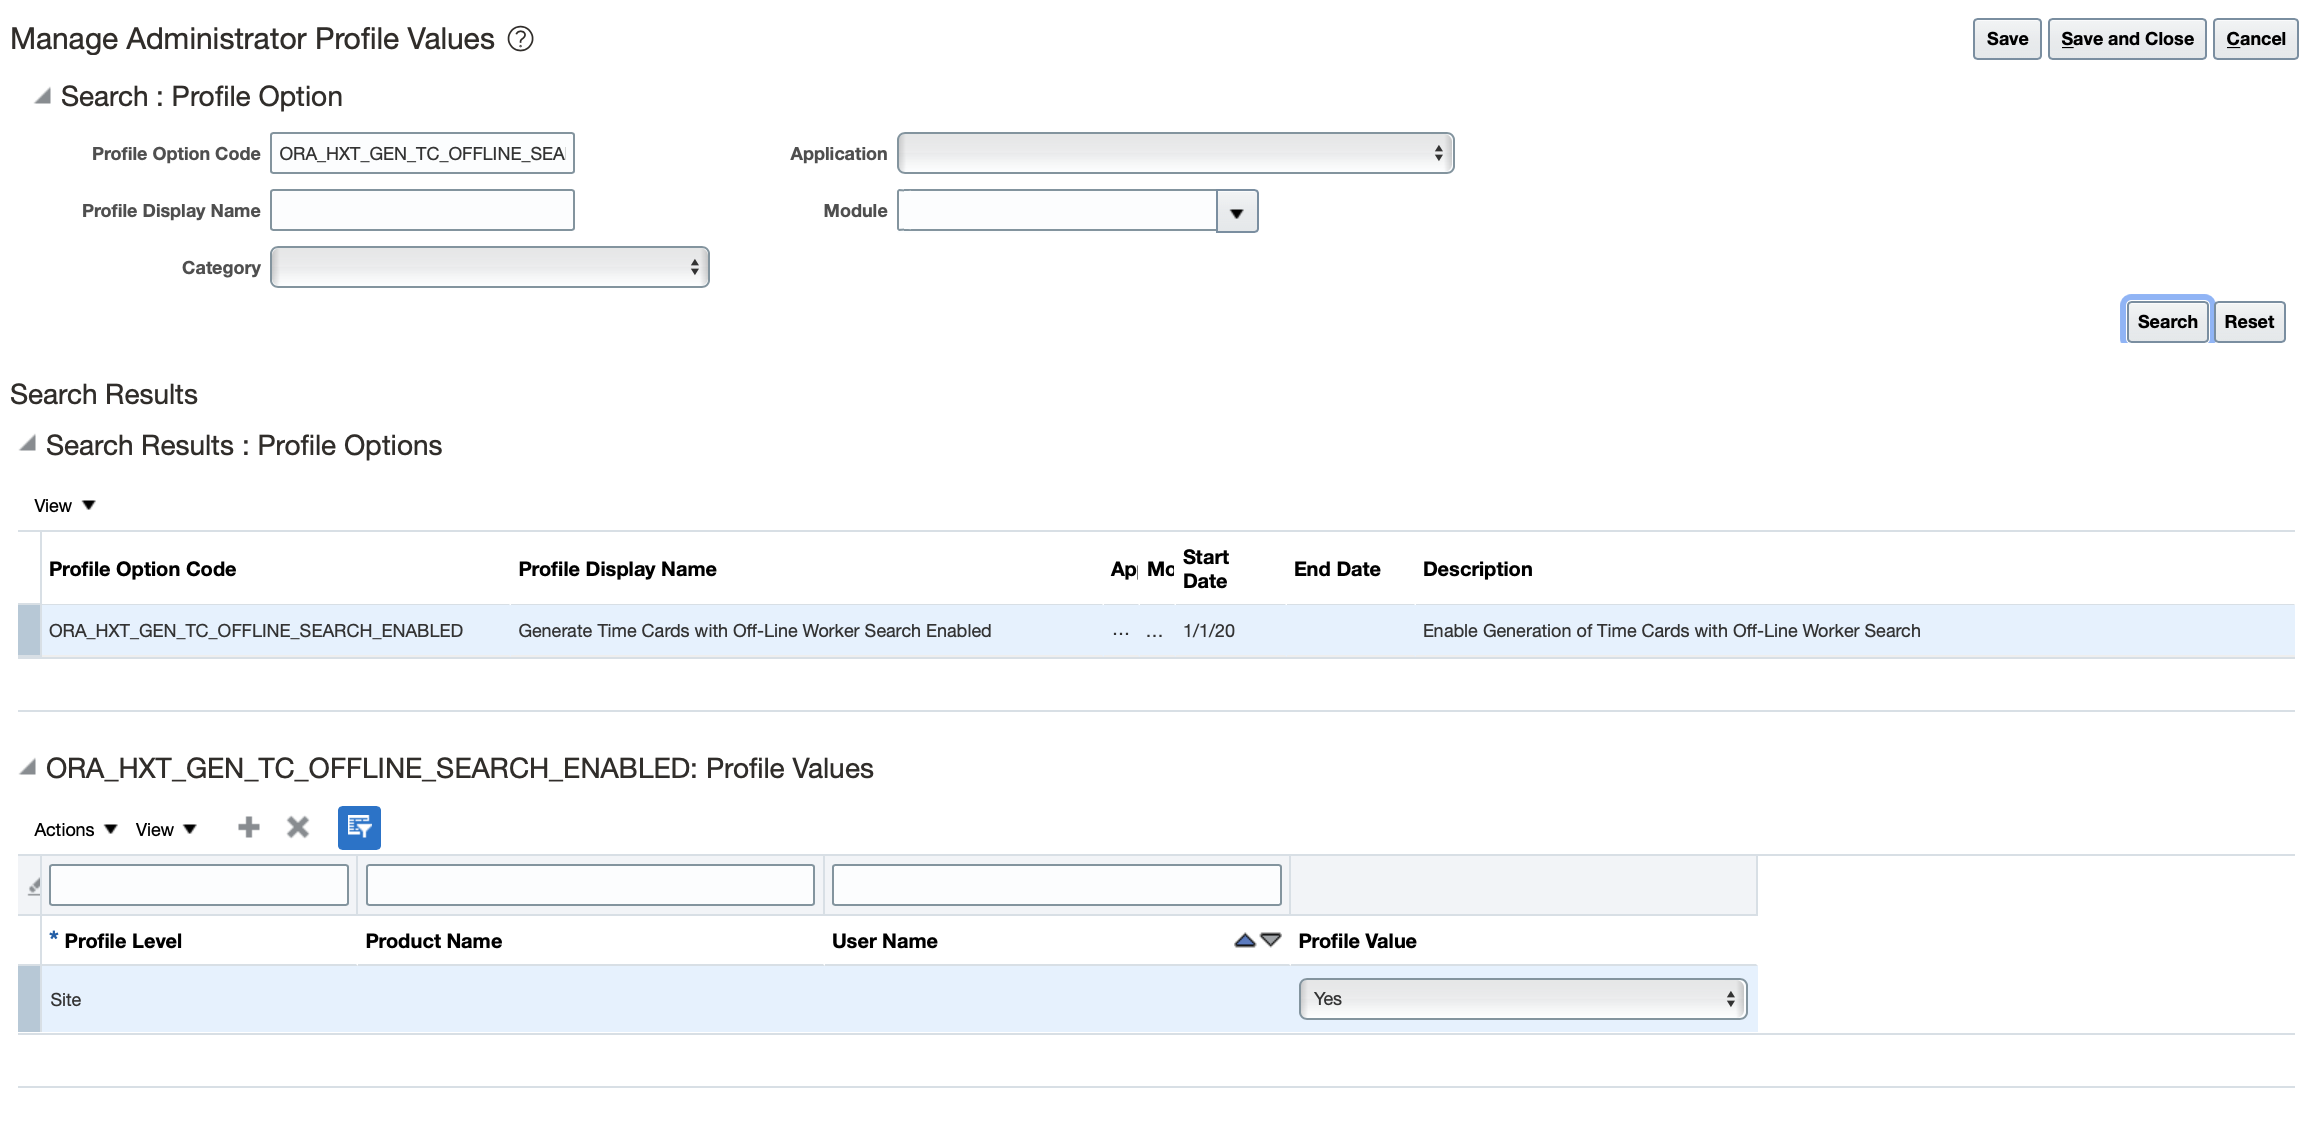Click the Profile Display Name input field

(x=422, y=210)
